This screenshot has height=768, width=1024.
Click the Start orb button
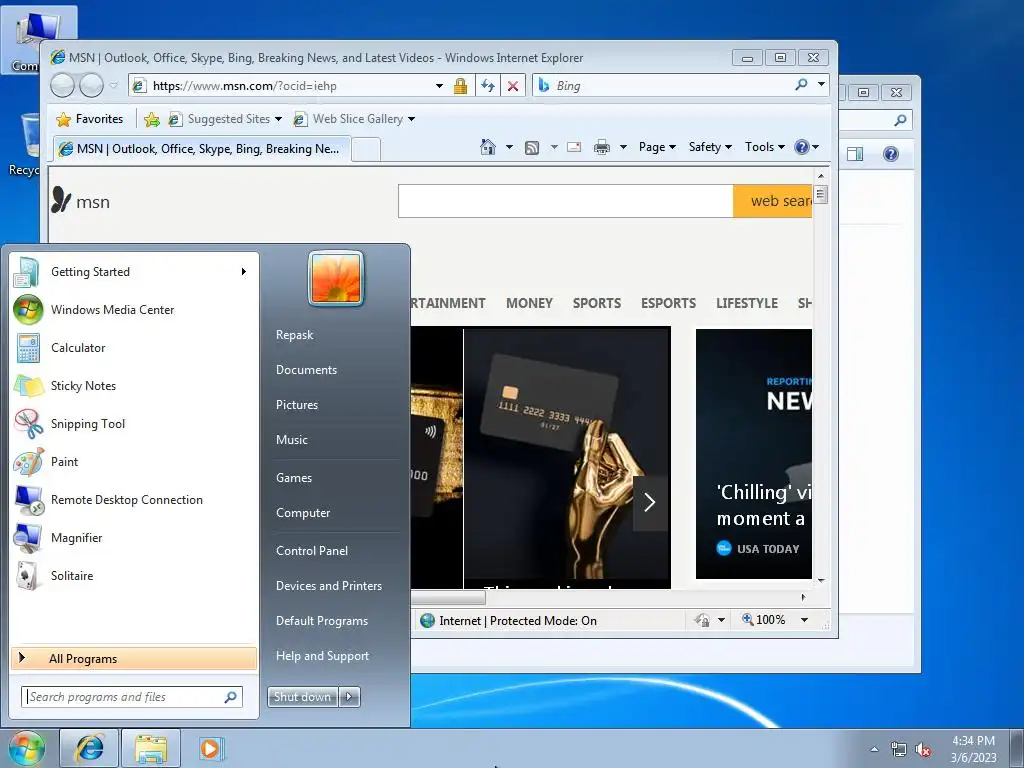pos(27,748)
